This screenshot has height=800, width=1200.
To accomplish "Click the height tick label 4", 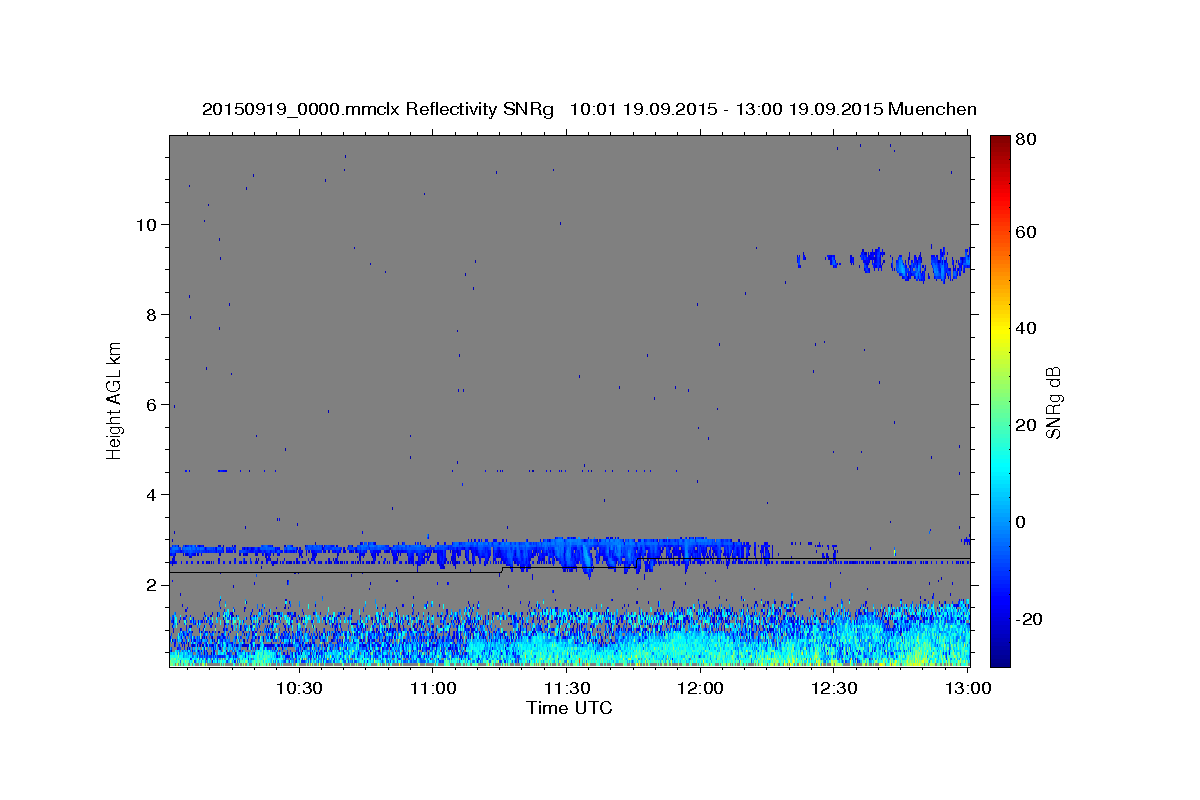I will pyautogui.click(x=152, y=494).
